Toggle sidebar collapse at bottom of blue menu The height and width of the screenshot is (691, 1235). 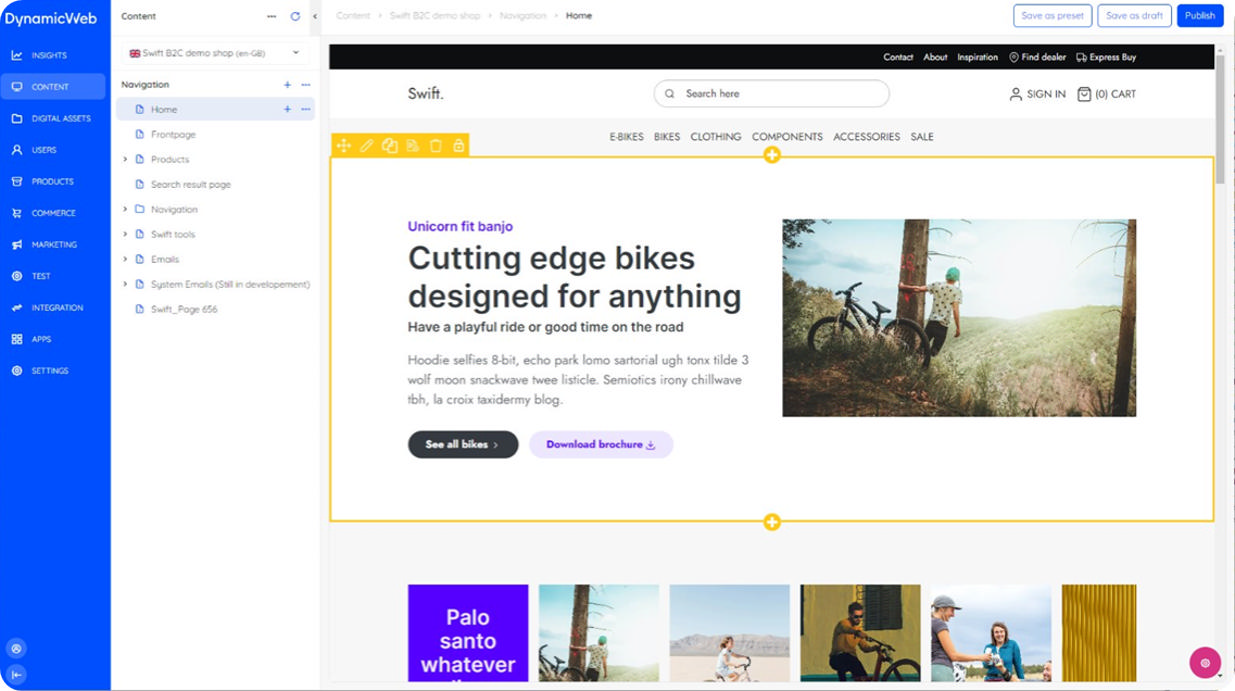click(17, 675)
